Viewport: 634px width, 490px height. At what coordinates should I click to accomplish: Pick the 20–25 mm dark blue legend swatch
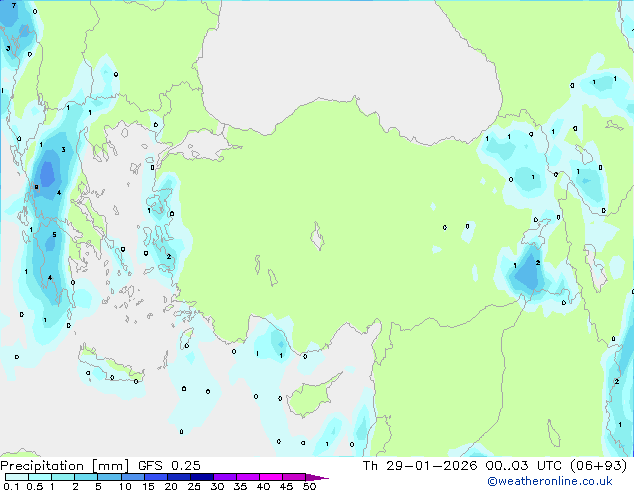coord(178,477)
